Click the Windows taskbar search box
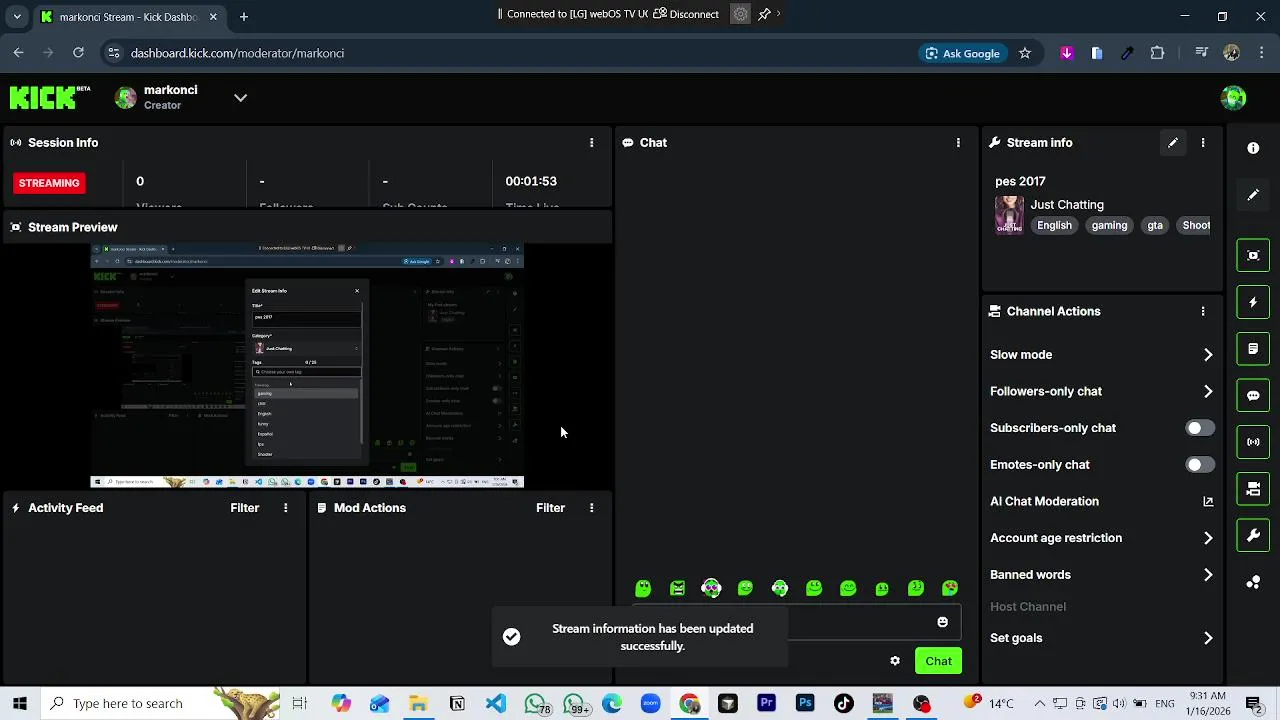1280x720 pixels. 160,703
